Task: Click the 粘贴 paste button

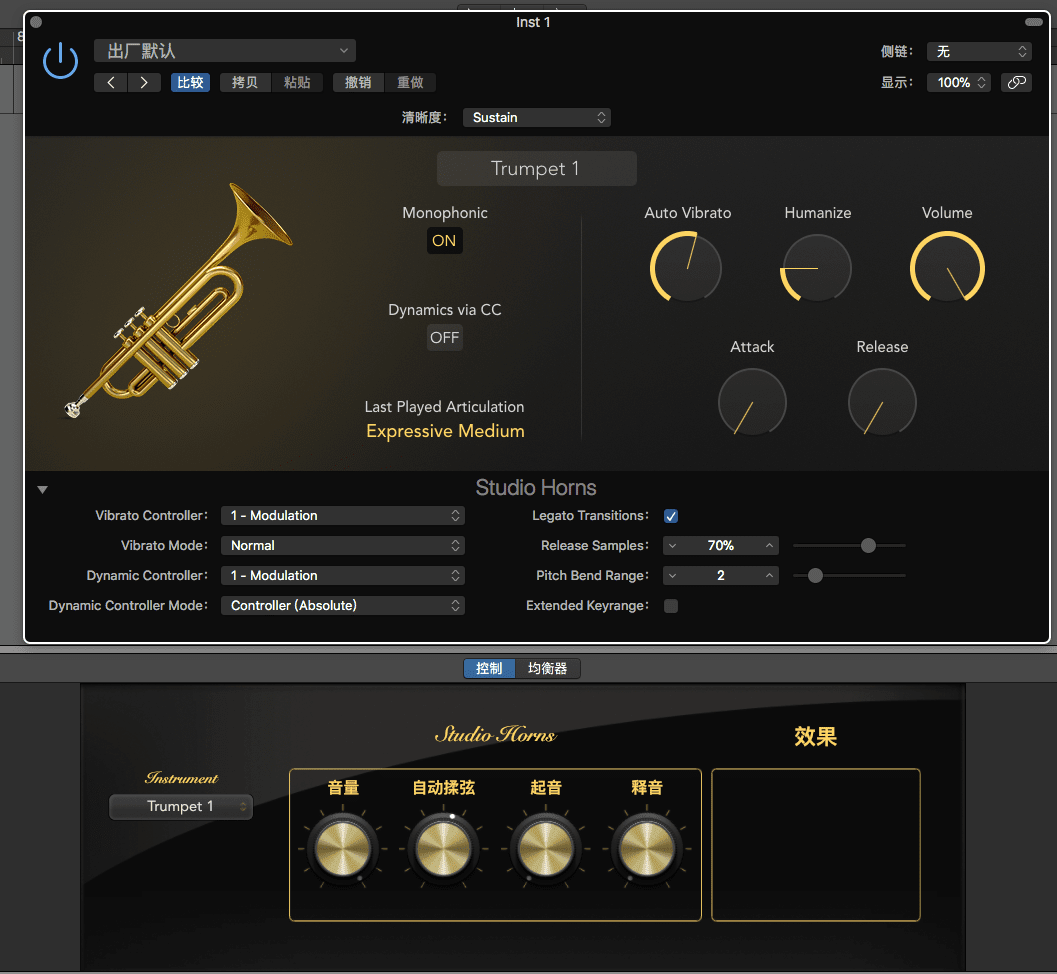Action: coord(297,82)
